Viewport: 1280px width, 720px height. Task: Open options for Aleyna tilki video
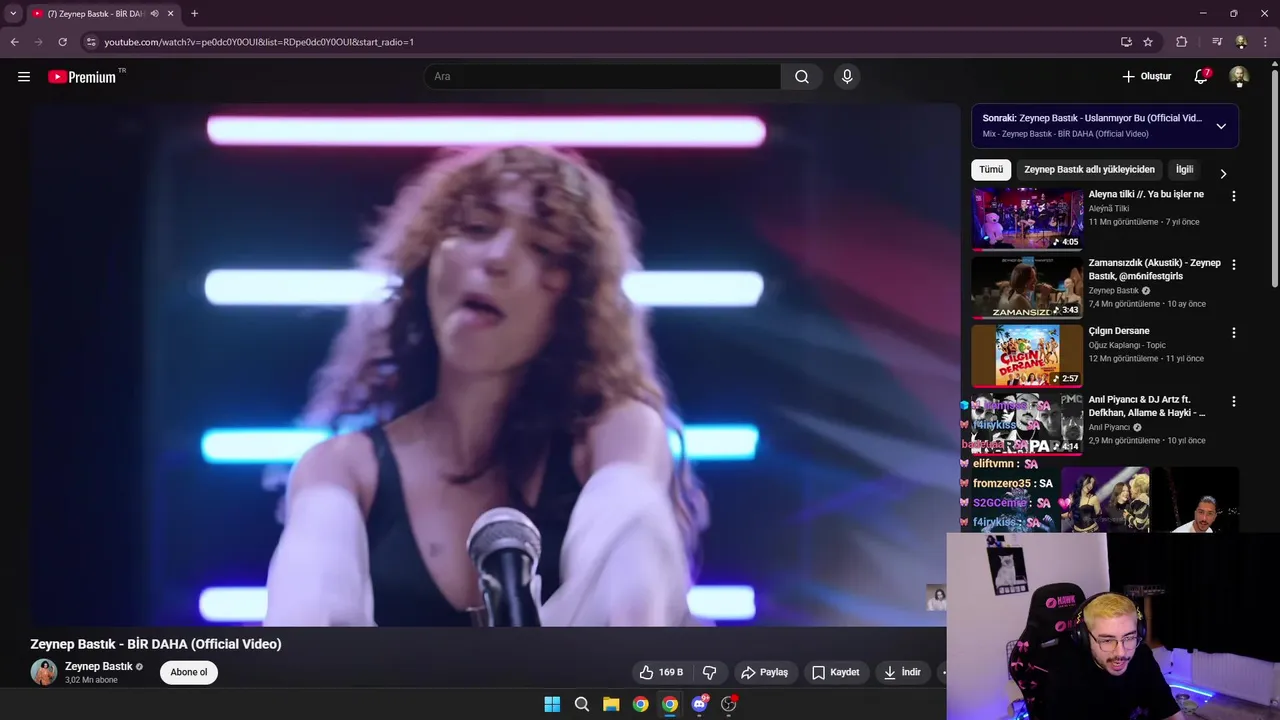[x=1233, y=196]
